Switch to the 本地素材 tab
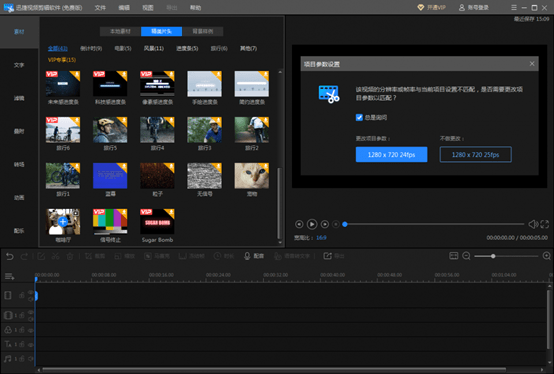The width and height of the screenshot is (554, 374). pos(120,31)
